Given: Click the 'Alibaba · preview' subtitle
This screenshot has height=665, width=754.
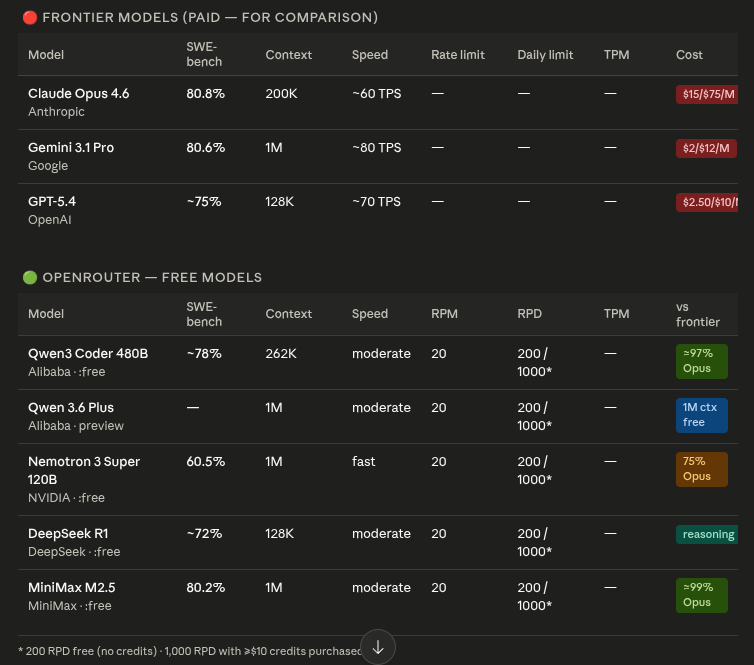Looking at the screenshot, I should tap(76, 426).
